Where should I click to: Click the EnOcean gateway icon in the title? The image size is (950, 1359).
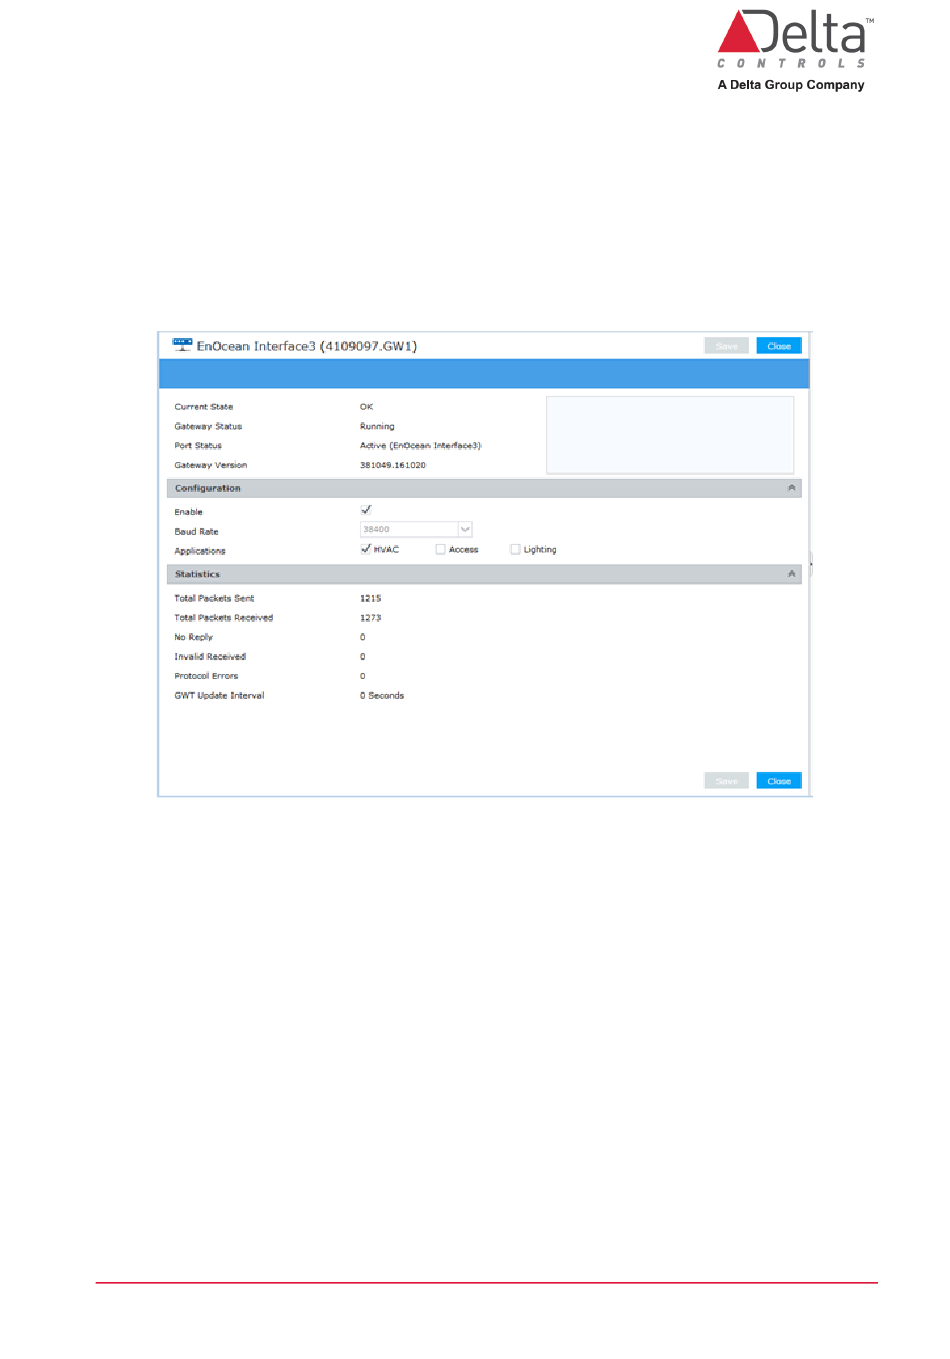(x=182, y=345)
